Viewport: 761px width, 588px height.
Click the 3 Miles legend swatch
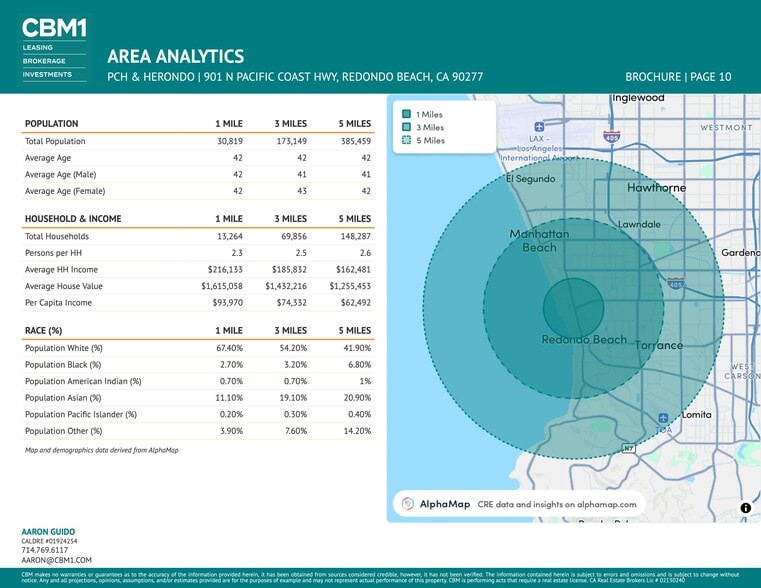(406, 127)
